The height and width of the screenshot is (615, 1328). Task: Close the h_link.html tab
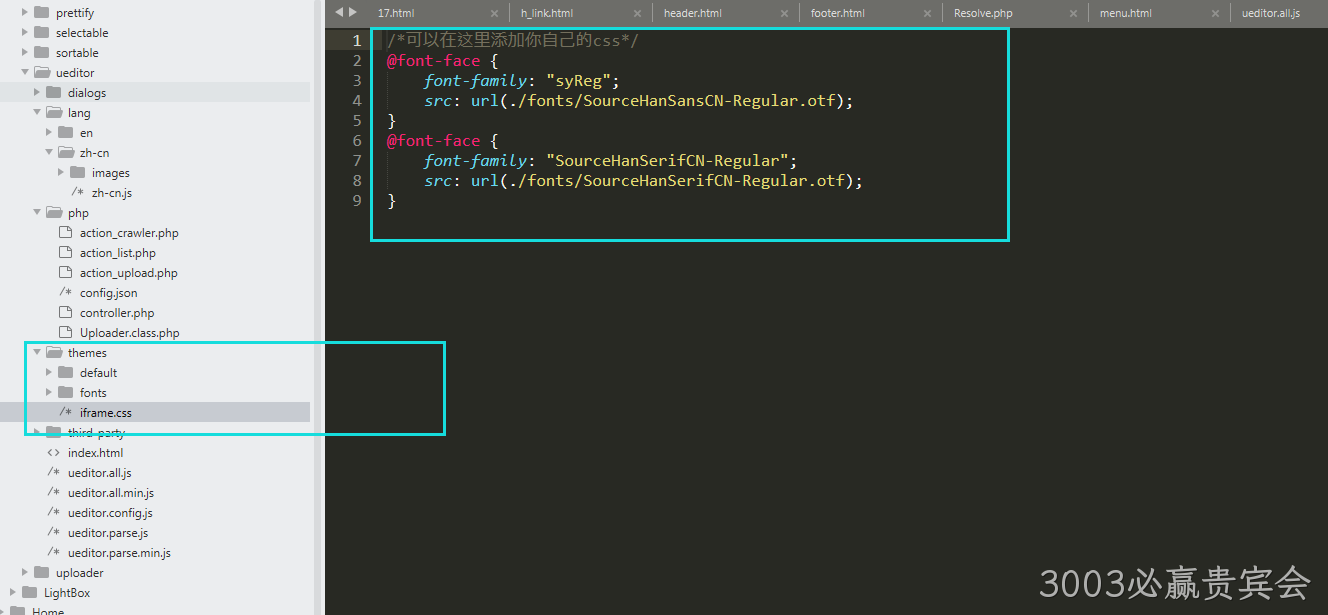point(637,14)
